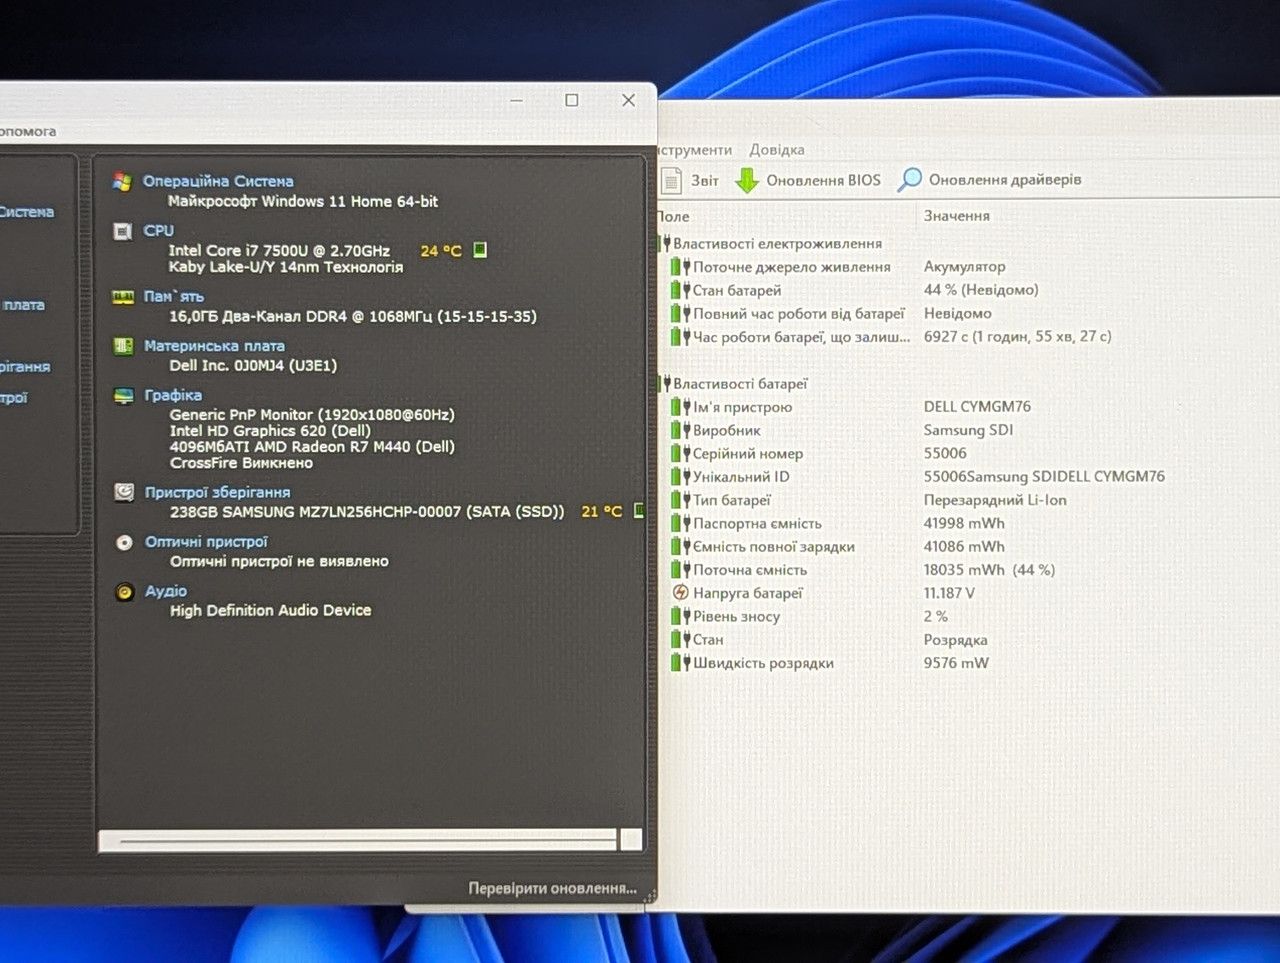Viewport: 1280px width, 963px height.
Task: Click the Значення column header
Action: (x=957, y=216)
